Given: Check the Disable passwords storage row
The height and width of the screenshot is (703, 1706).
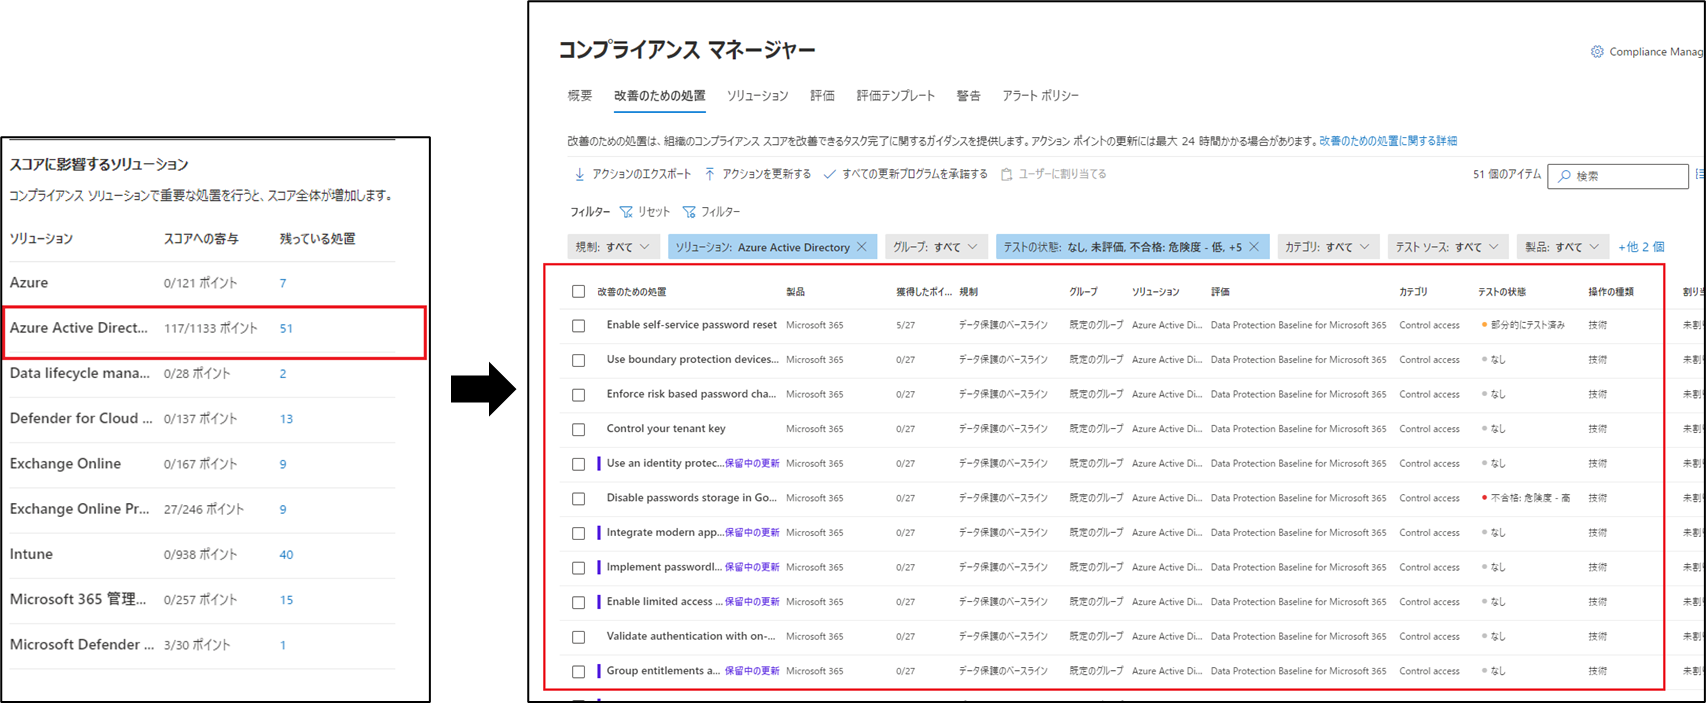Looking at the screenshot, I should (578, 499).
